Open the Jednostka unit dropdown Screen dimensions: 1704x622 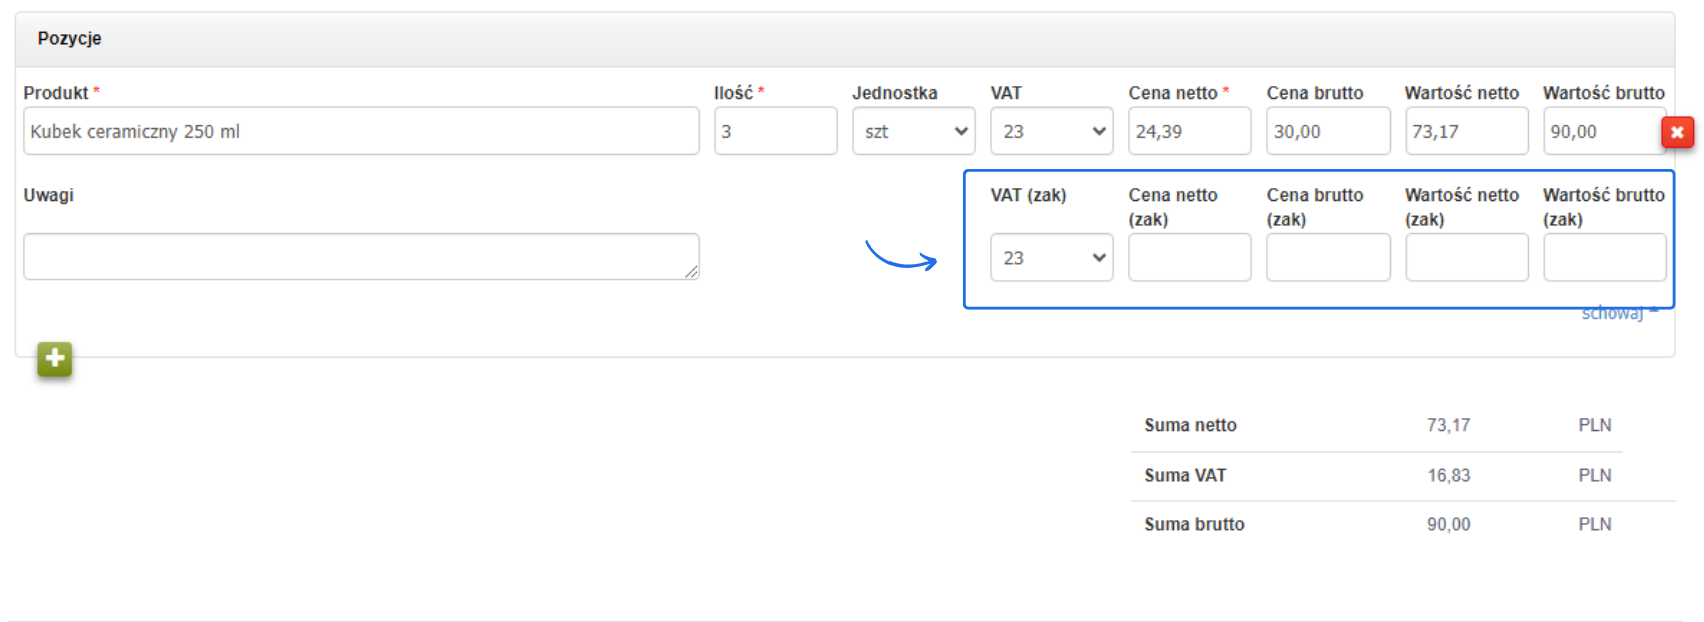click(913, 131)
